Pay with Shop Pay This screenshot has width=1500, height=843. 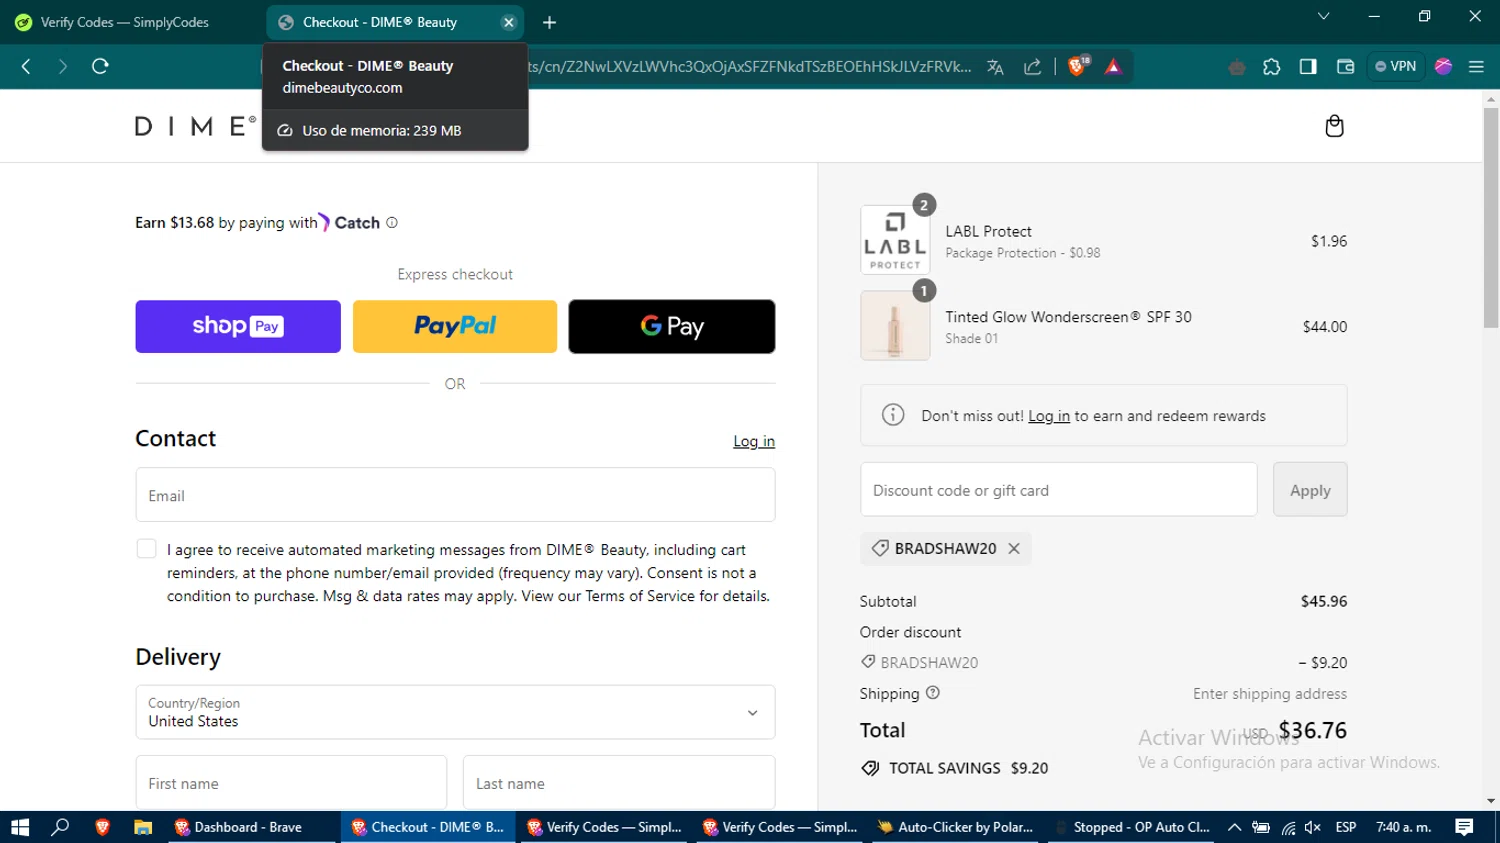(x=238, y=326)
